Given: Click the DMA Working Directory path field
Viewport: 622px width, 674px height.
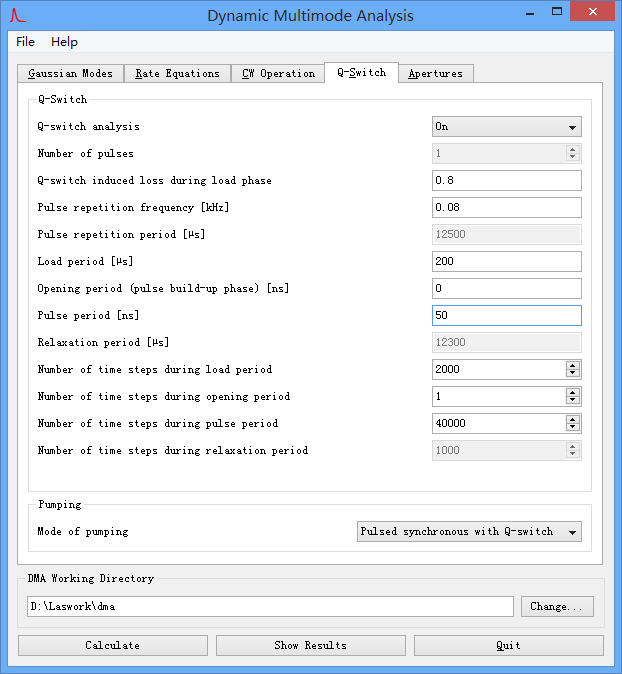Looking at the screenshot, I should pos(270,607).
